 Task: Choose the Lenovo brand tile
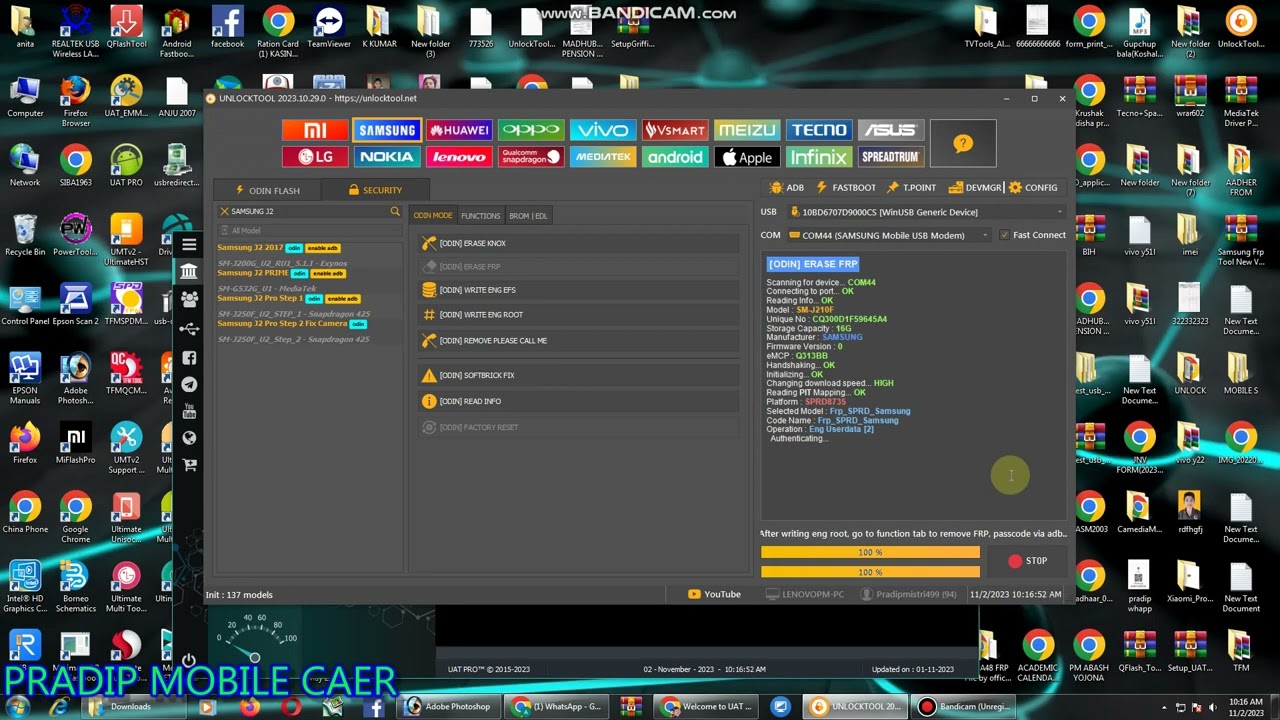[459, 157]
